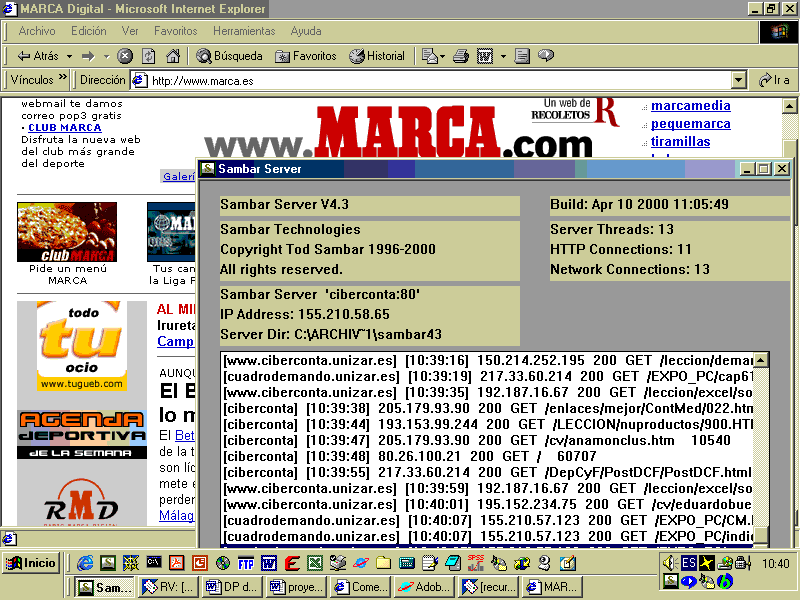Click the volume speaker tray icon
800x600 pixels.
tap(669, 563)
